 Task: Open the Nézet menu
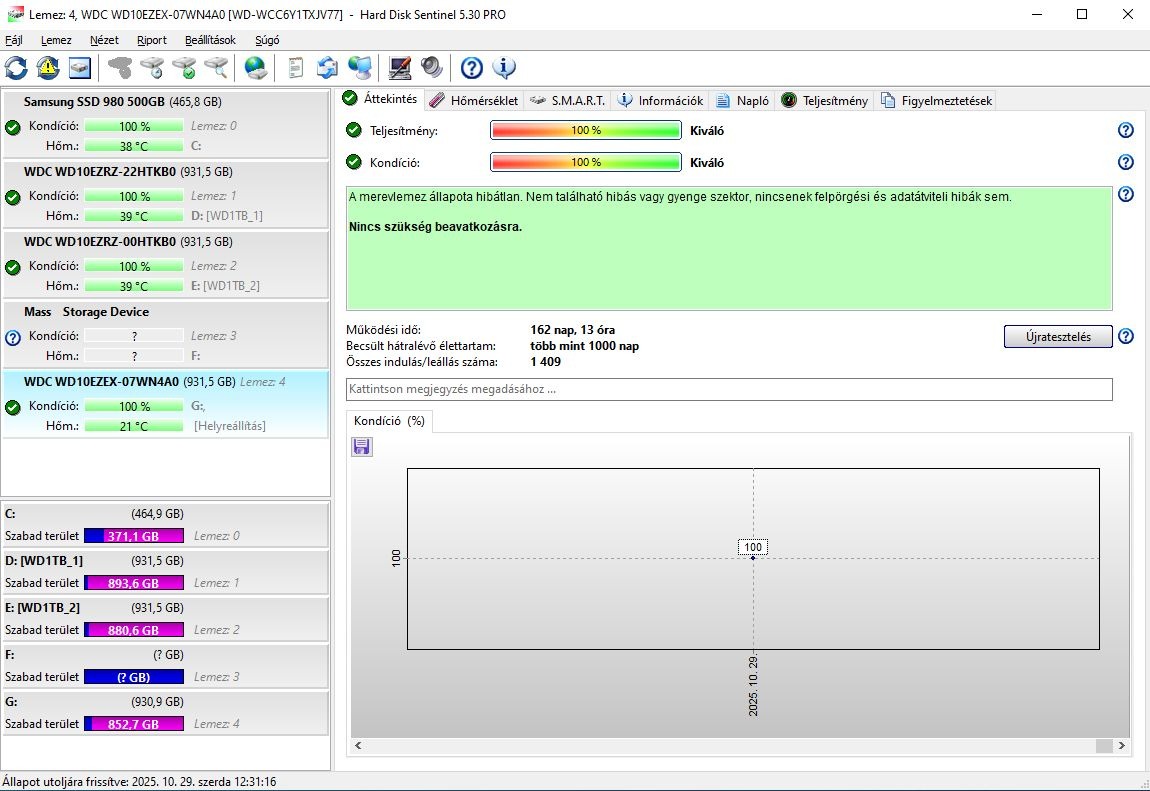(104, 40)
